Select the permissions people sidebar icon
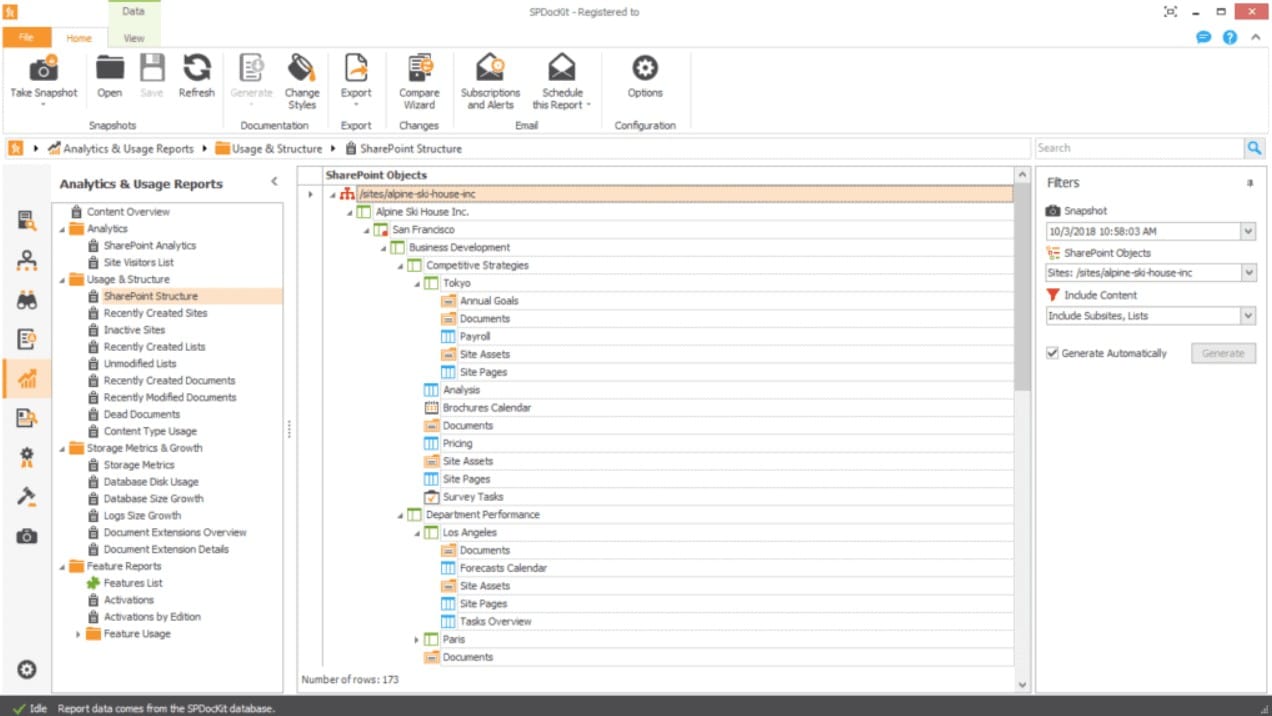This screenshot has width=1272, height=716. (x=27, y=261)
